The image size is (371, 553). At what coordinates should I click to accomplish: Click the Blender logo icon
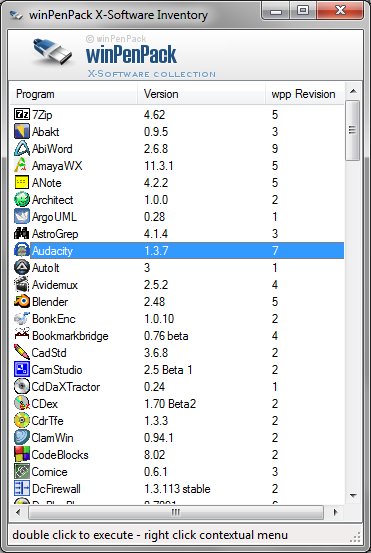pyautogui.click(x=22, y=302)
